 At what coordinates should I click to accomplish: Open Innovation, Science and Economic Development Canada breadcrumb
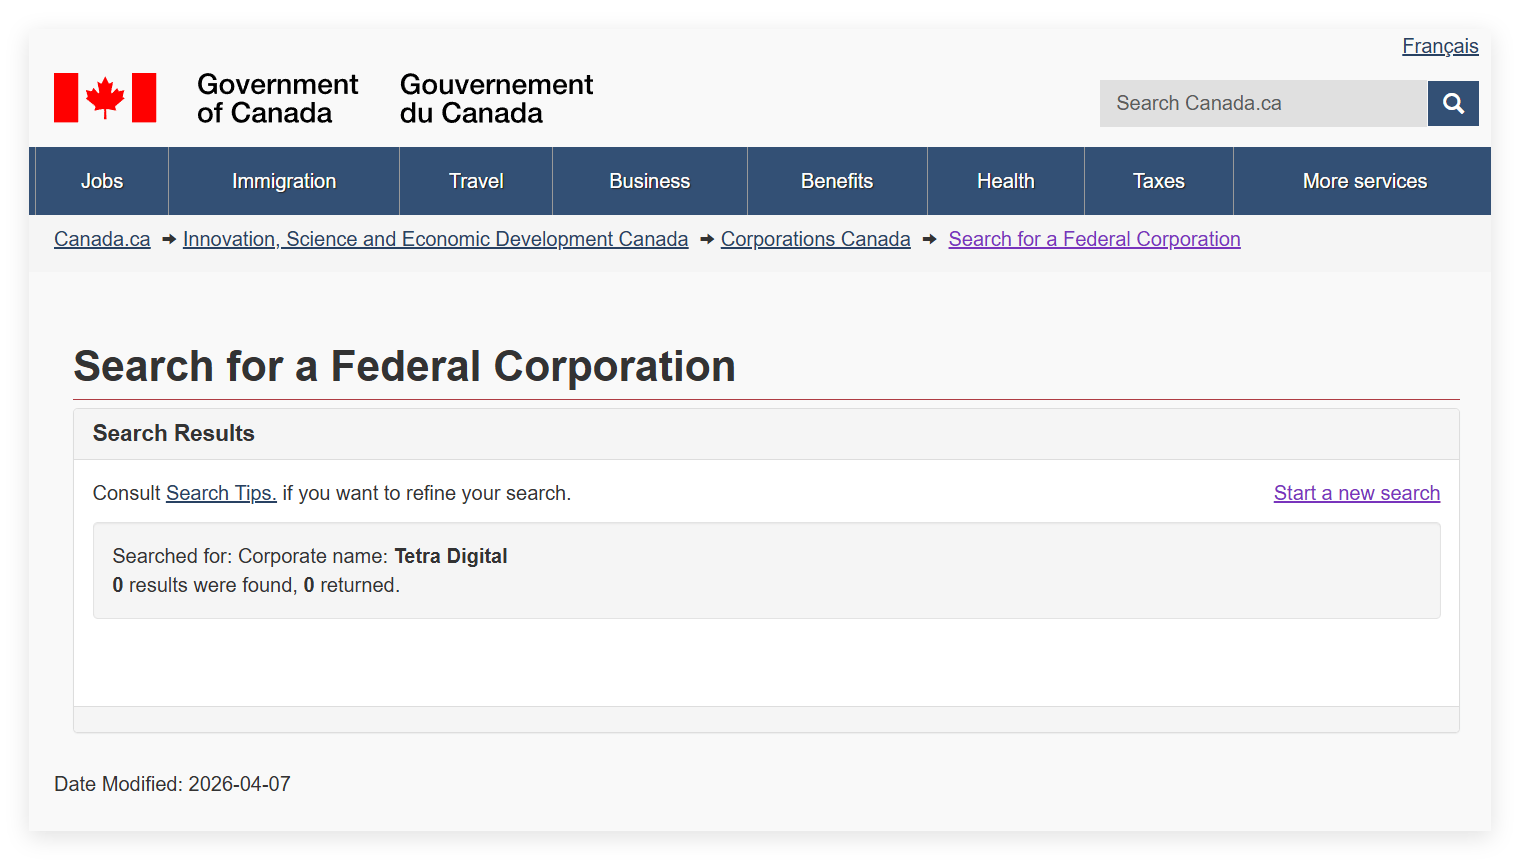coord(435,239)
